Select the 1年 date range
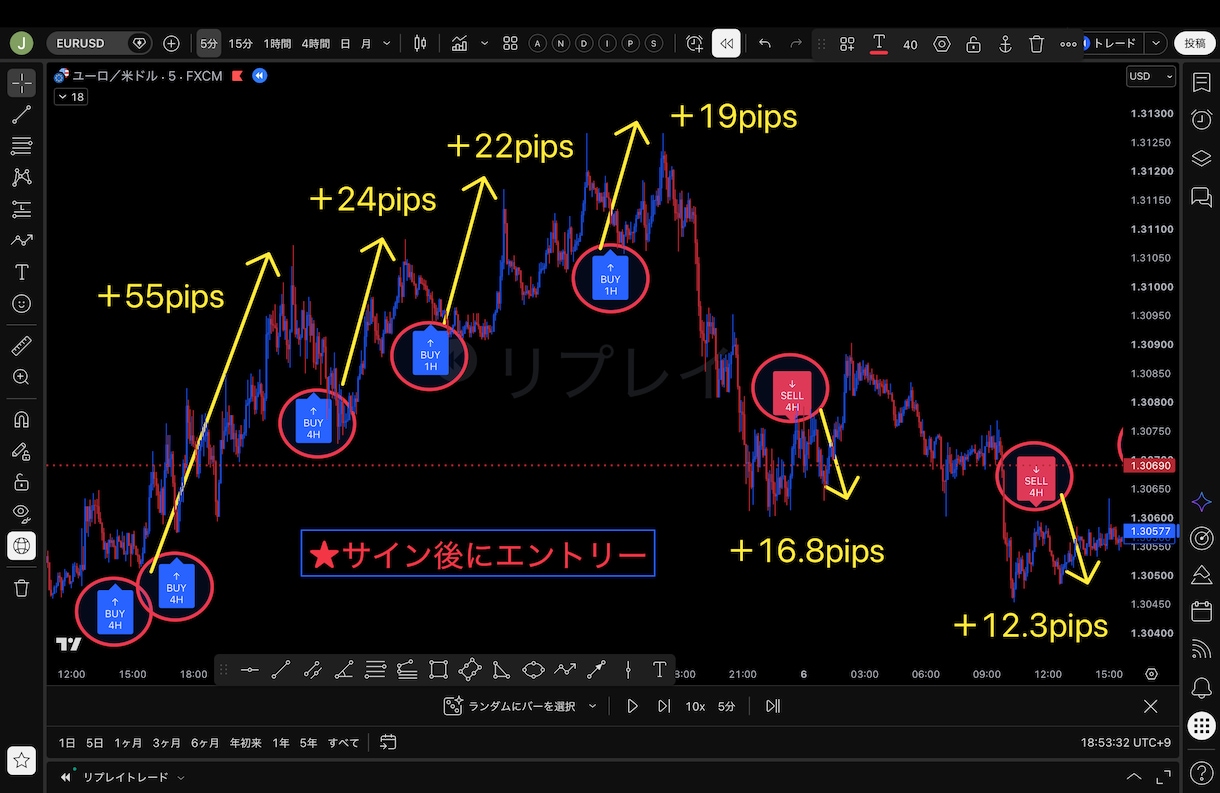 281,743
